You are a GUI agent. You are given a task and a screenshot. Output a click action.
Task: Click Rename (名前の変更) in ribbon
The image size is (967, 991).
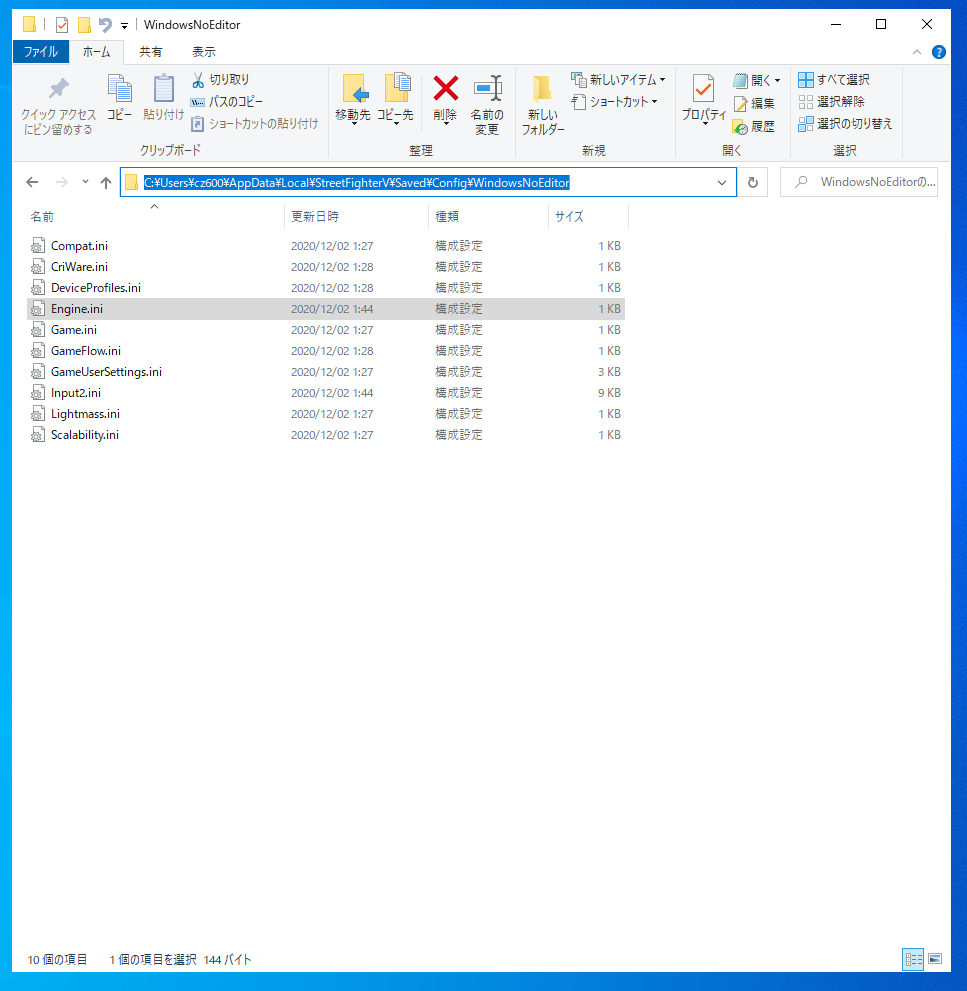click(487, 105)
